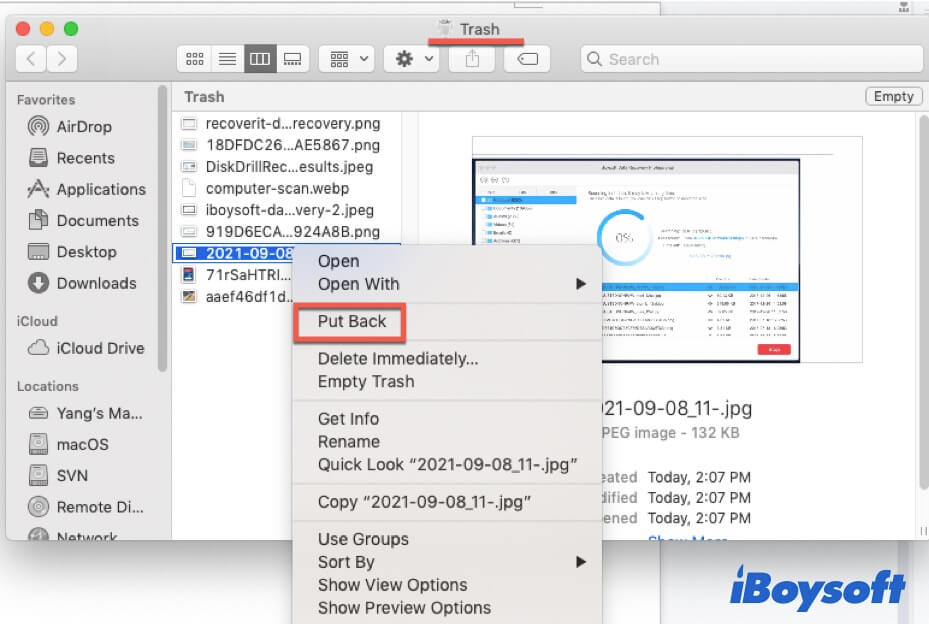Select the highlighted 2021-09-08 file row
The image size is (929, 624).
[x=233, y=253]
